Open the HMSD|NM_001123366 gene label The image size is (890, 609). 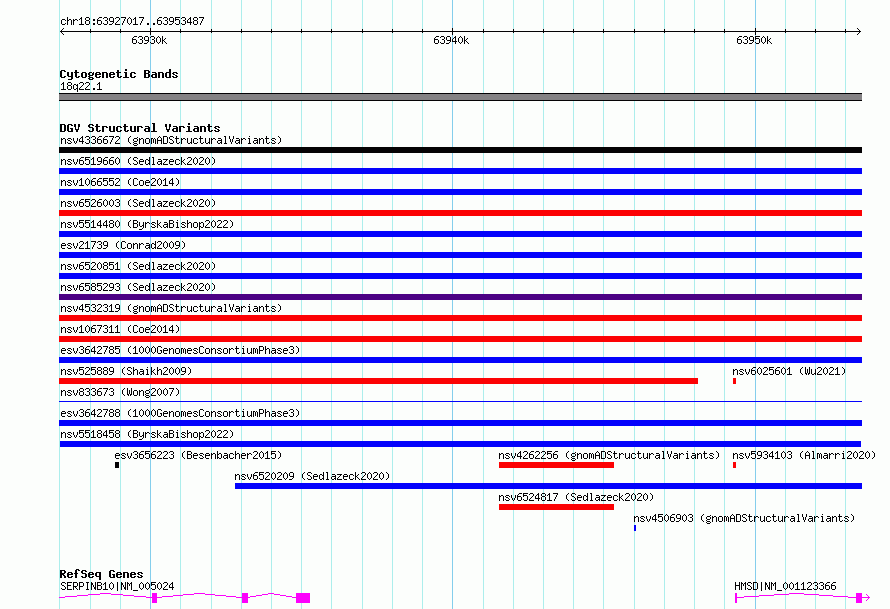785,586
